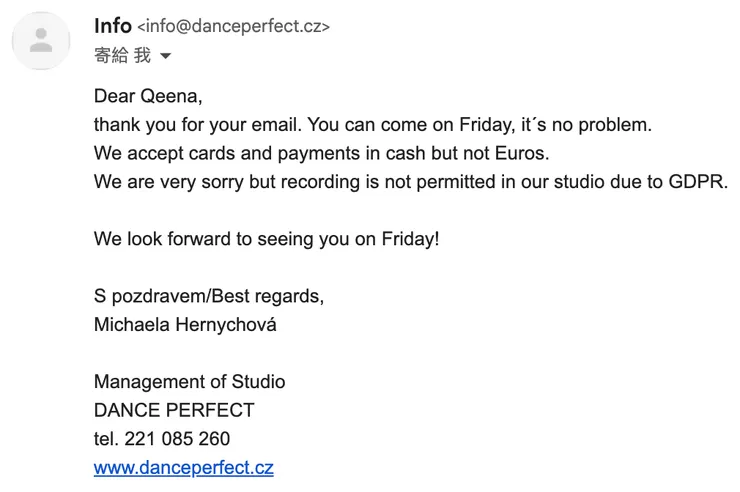Open the www.danceperfect.cz link

pyautogui.click(x=183, y=467)
